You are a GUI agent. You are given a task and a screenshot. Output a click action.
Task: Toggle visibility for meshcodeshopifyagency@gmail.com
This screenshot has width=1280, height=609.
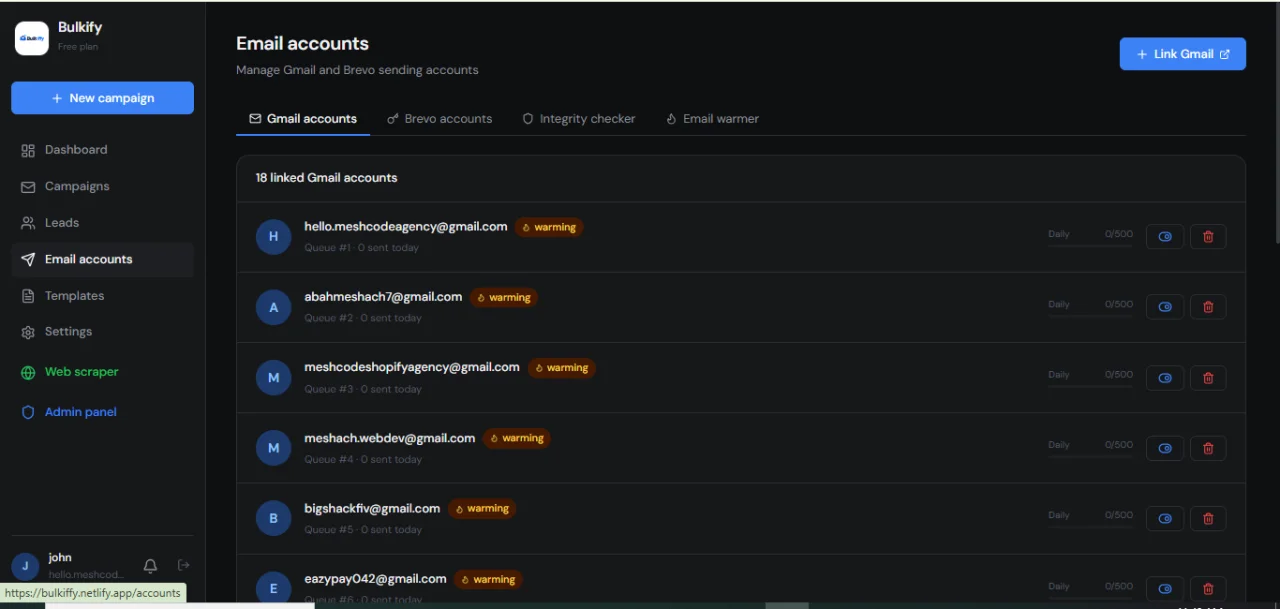[1165, 378]
